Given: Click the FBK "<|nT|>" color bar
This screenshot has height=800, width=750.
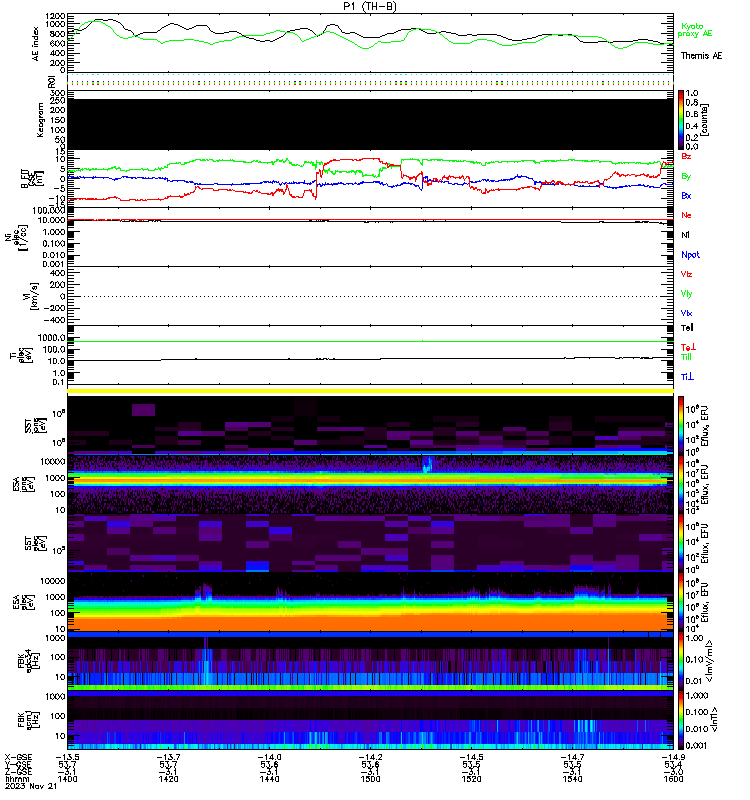Looking at the screenshot, I should [681, 720].
